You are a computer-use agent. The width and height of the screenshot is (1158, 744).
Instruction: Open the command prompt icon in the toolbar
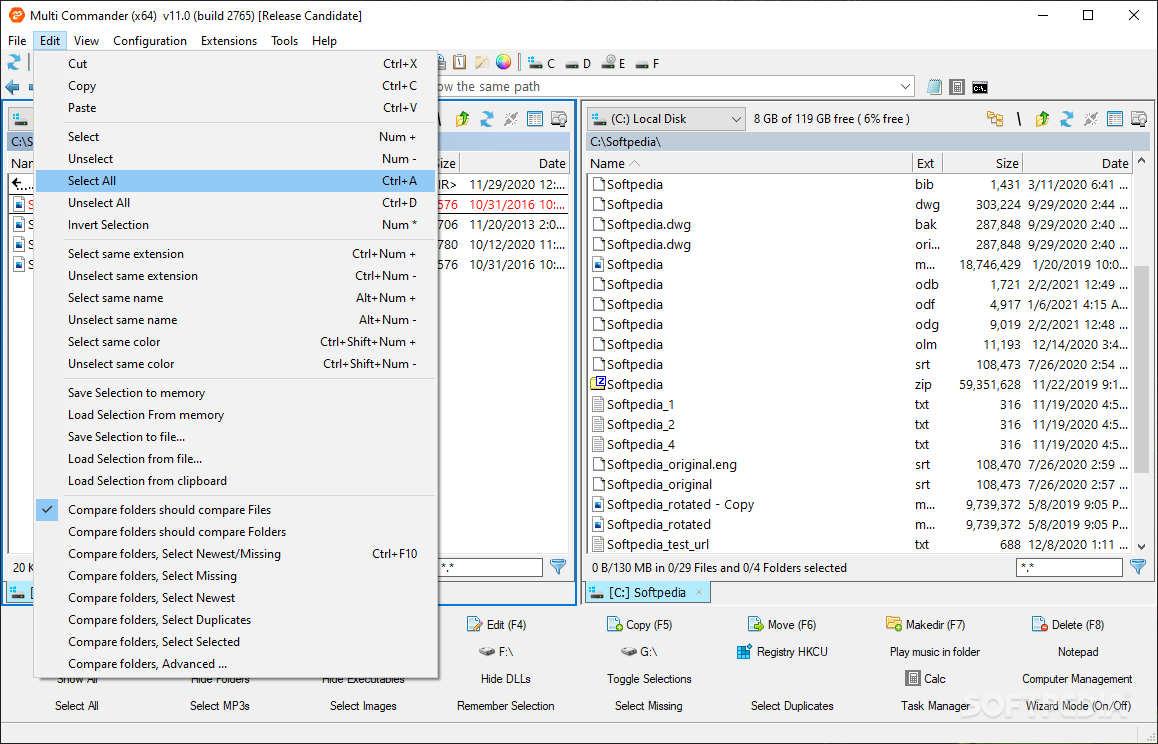point(980,88)
